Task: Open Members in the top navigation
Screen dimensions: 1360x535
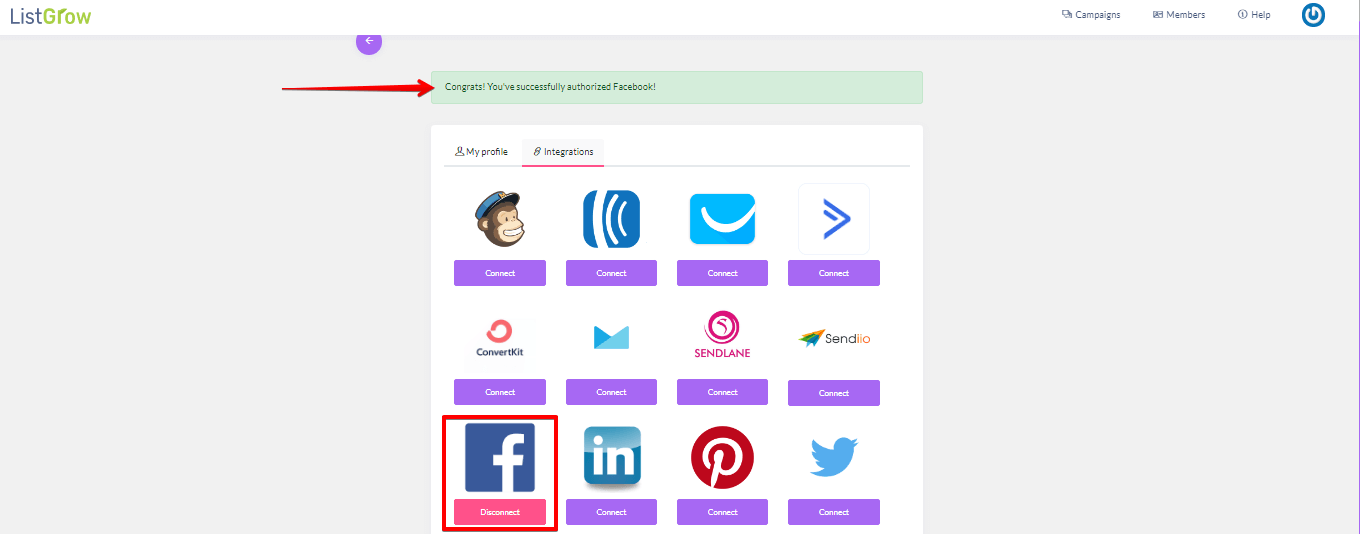Action: tap(1179, 15)
